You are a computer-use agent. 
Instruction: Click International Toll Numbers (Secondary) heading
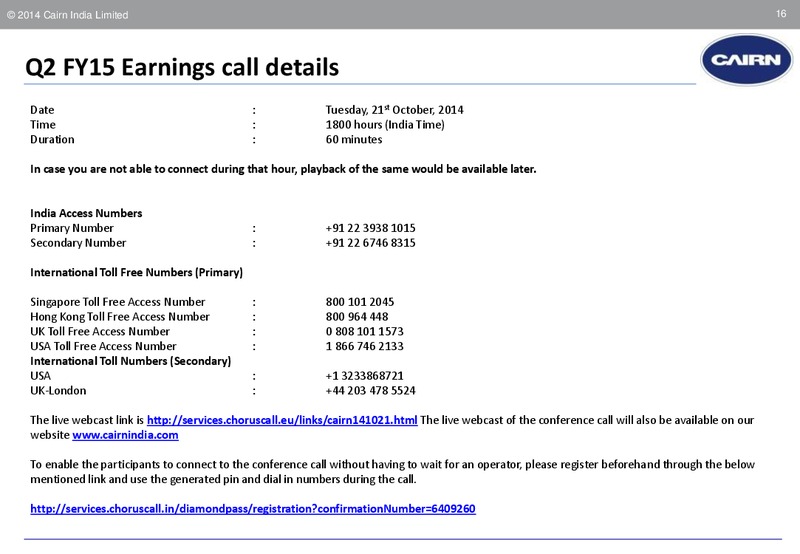131,361
